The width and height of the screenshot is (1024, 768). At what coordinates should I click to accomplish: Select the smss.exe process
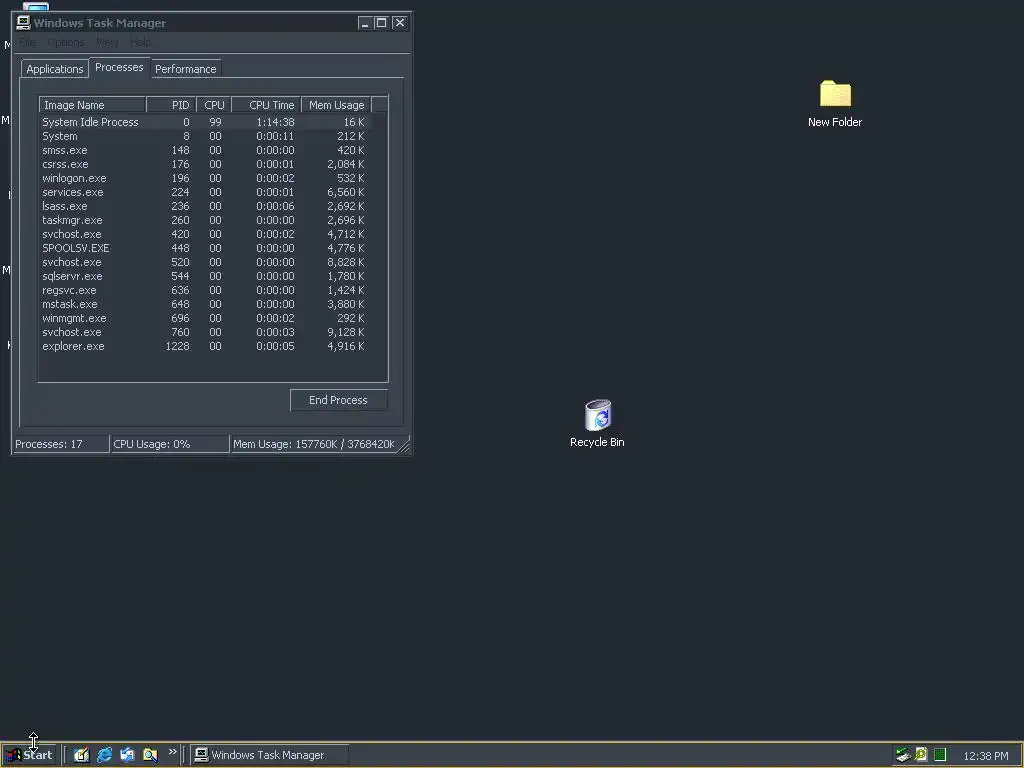[204, 150]
